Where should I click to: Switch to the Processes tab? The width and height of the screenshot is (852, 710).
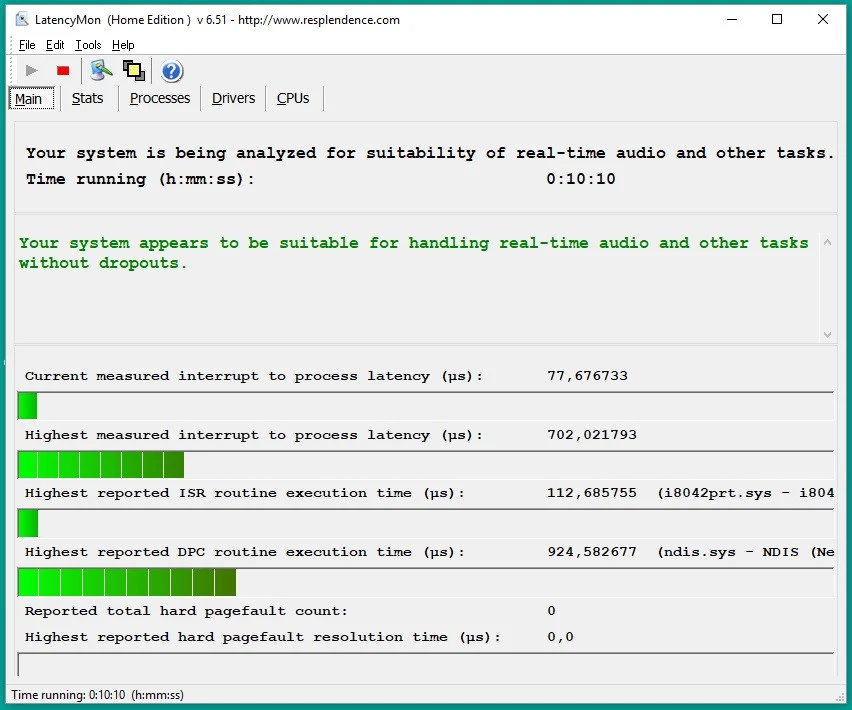[160, 98]
